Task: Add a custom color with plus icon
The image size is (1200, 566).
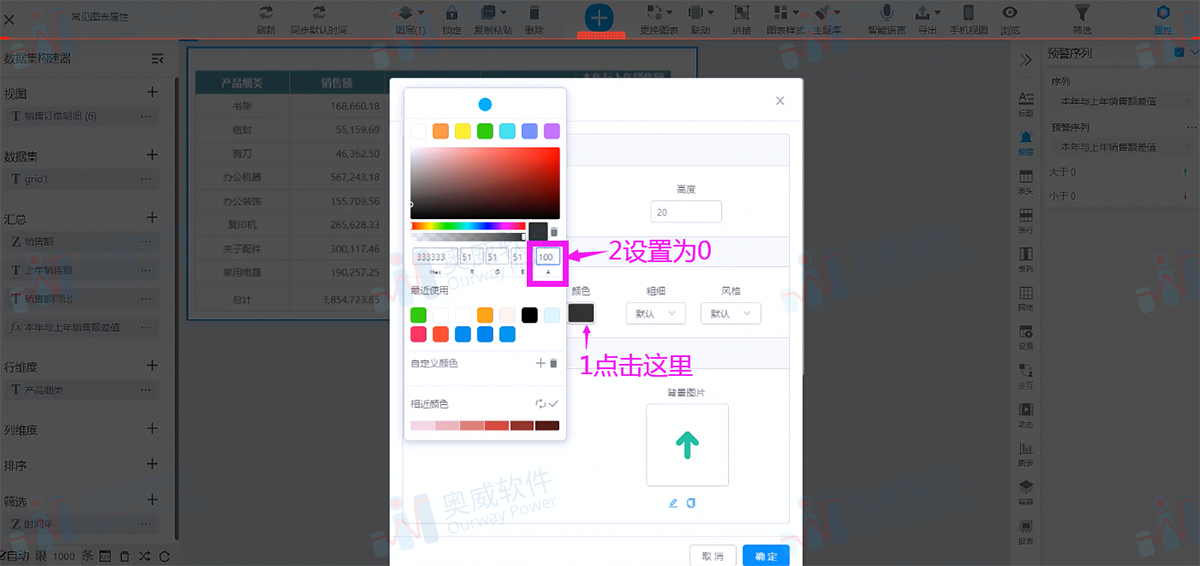Action: [541, 363]
